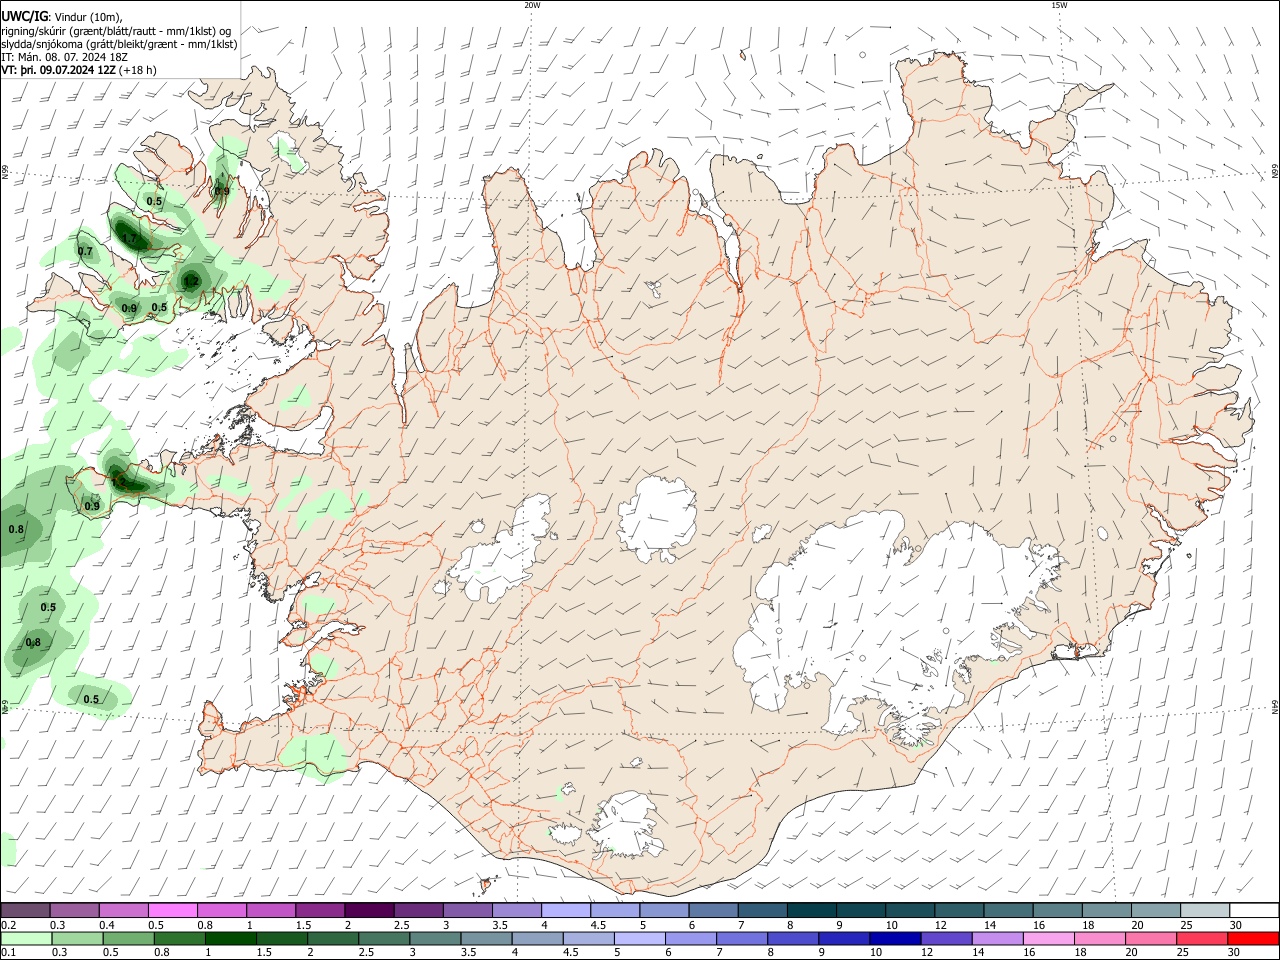
Task: Click the (+18 h) forecast offset text
Action: pyautogui.click(x=138, y=70)
